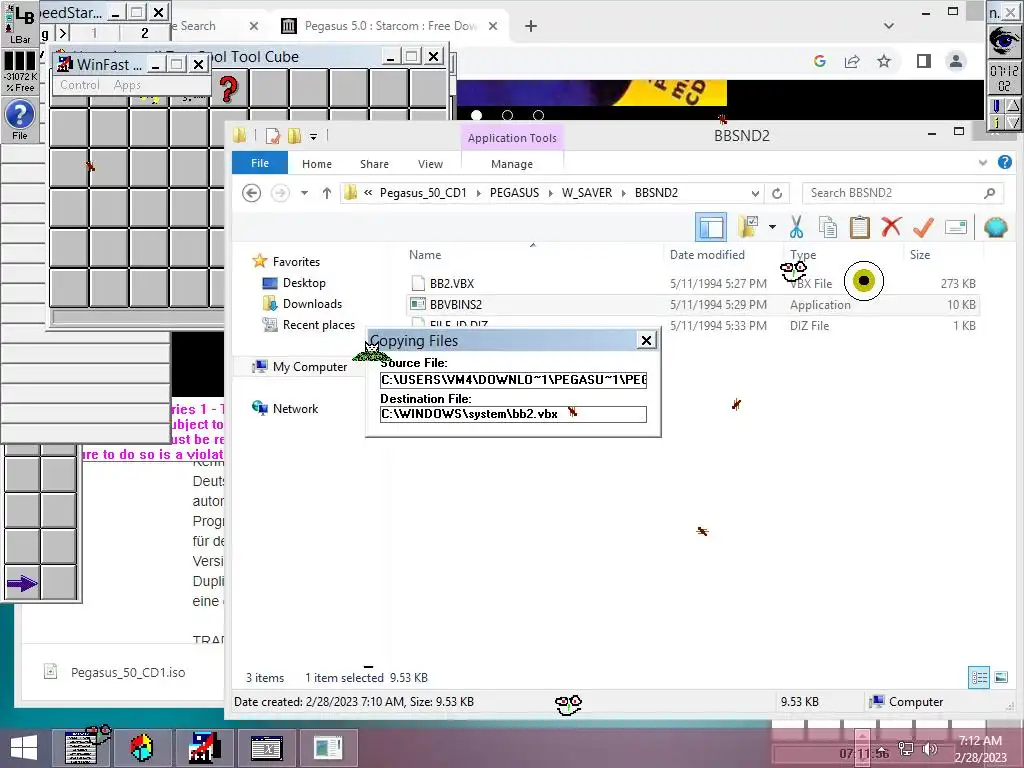Click the Refresh button next to address bar
This screenshot has width=1024, height=768.
[776, 193]
